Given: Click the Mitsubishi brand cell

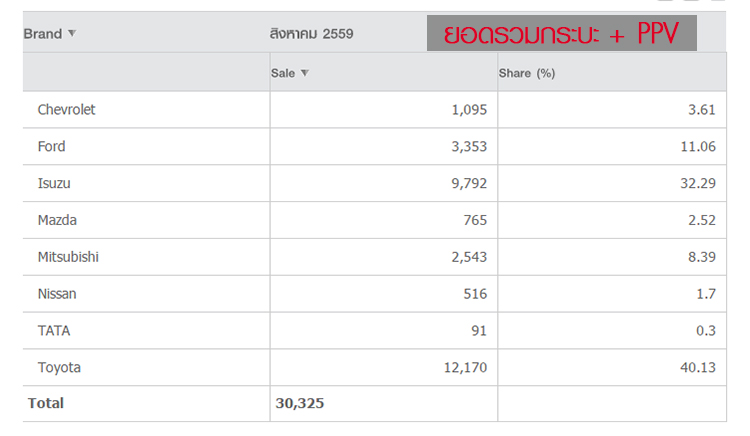Looking at the screenshot, I should [x=68, y=257].
